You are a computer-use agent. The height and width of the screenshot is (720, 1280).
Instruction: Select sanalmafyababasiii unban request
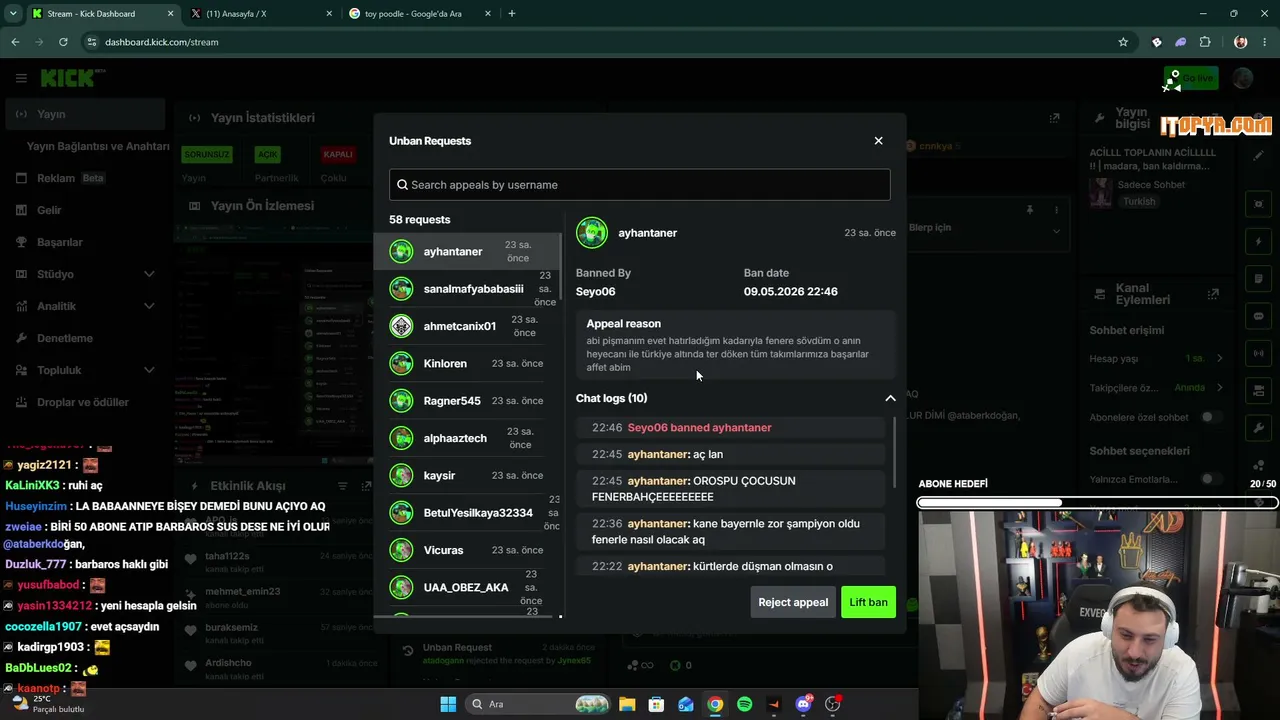[x=467, y=289]
